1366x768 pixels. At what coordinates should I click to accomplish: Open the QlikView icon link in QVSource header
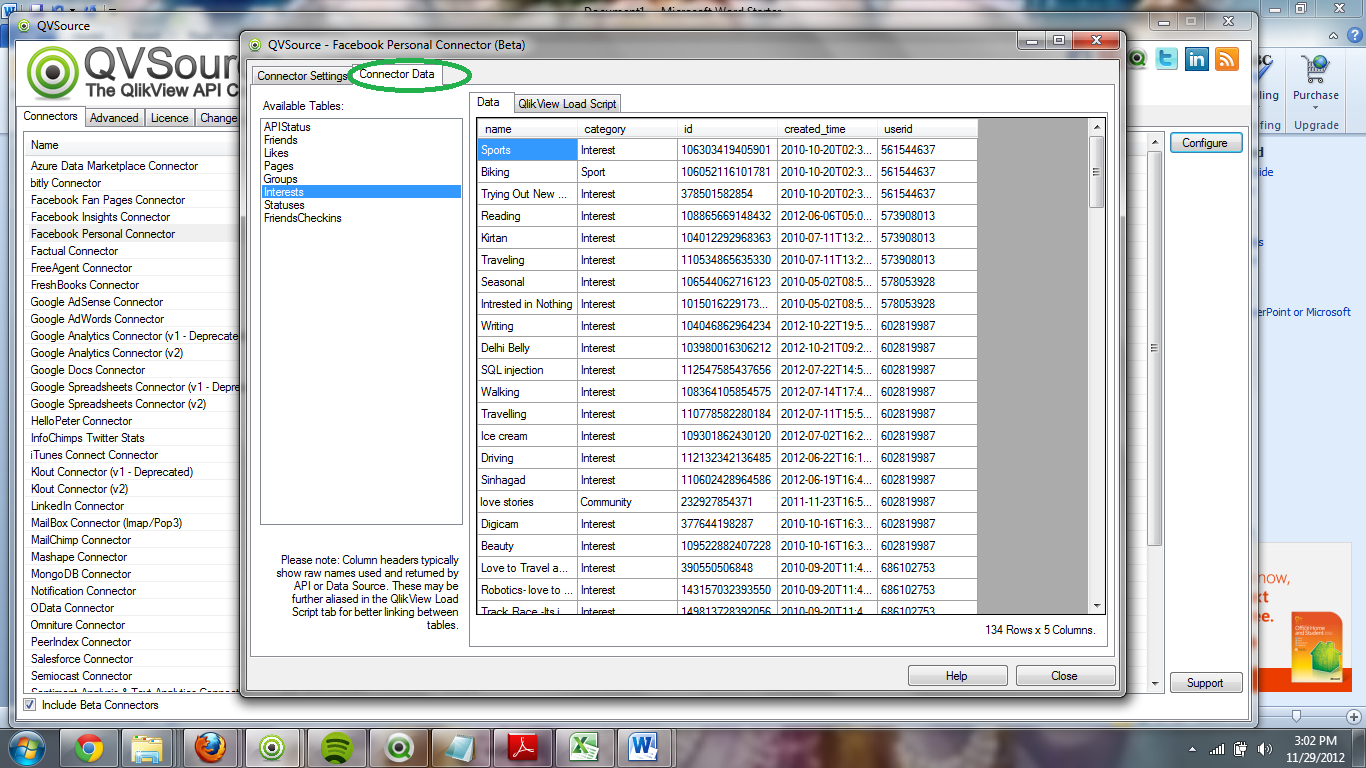pyautogui.click(x=1137, y=59)
